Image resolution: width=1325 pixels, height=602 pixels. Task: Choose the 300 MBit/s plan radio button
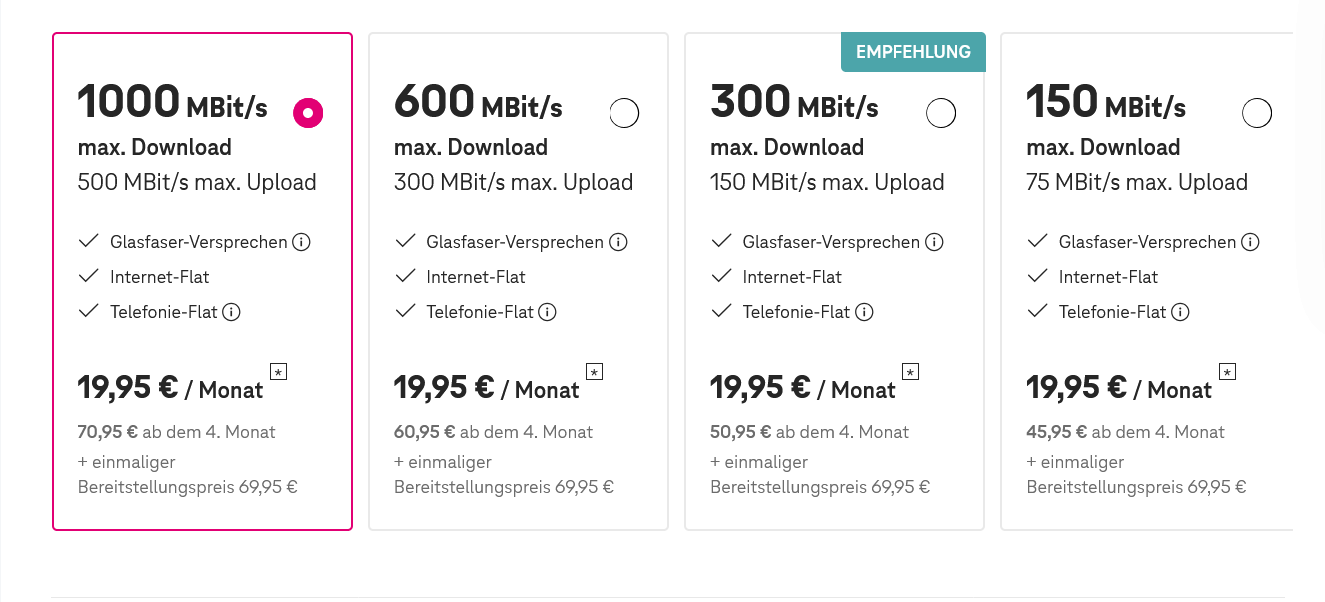(941, 114)
